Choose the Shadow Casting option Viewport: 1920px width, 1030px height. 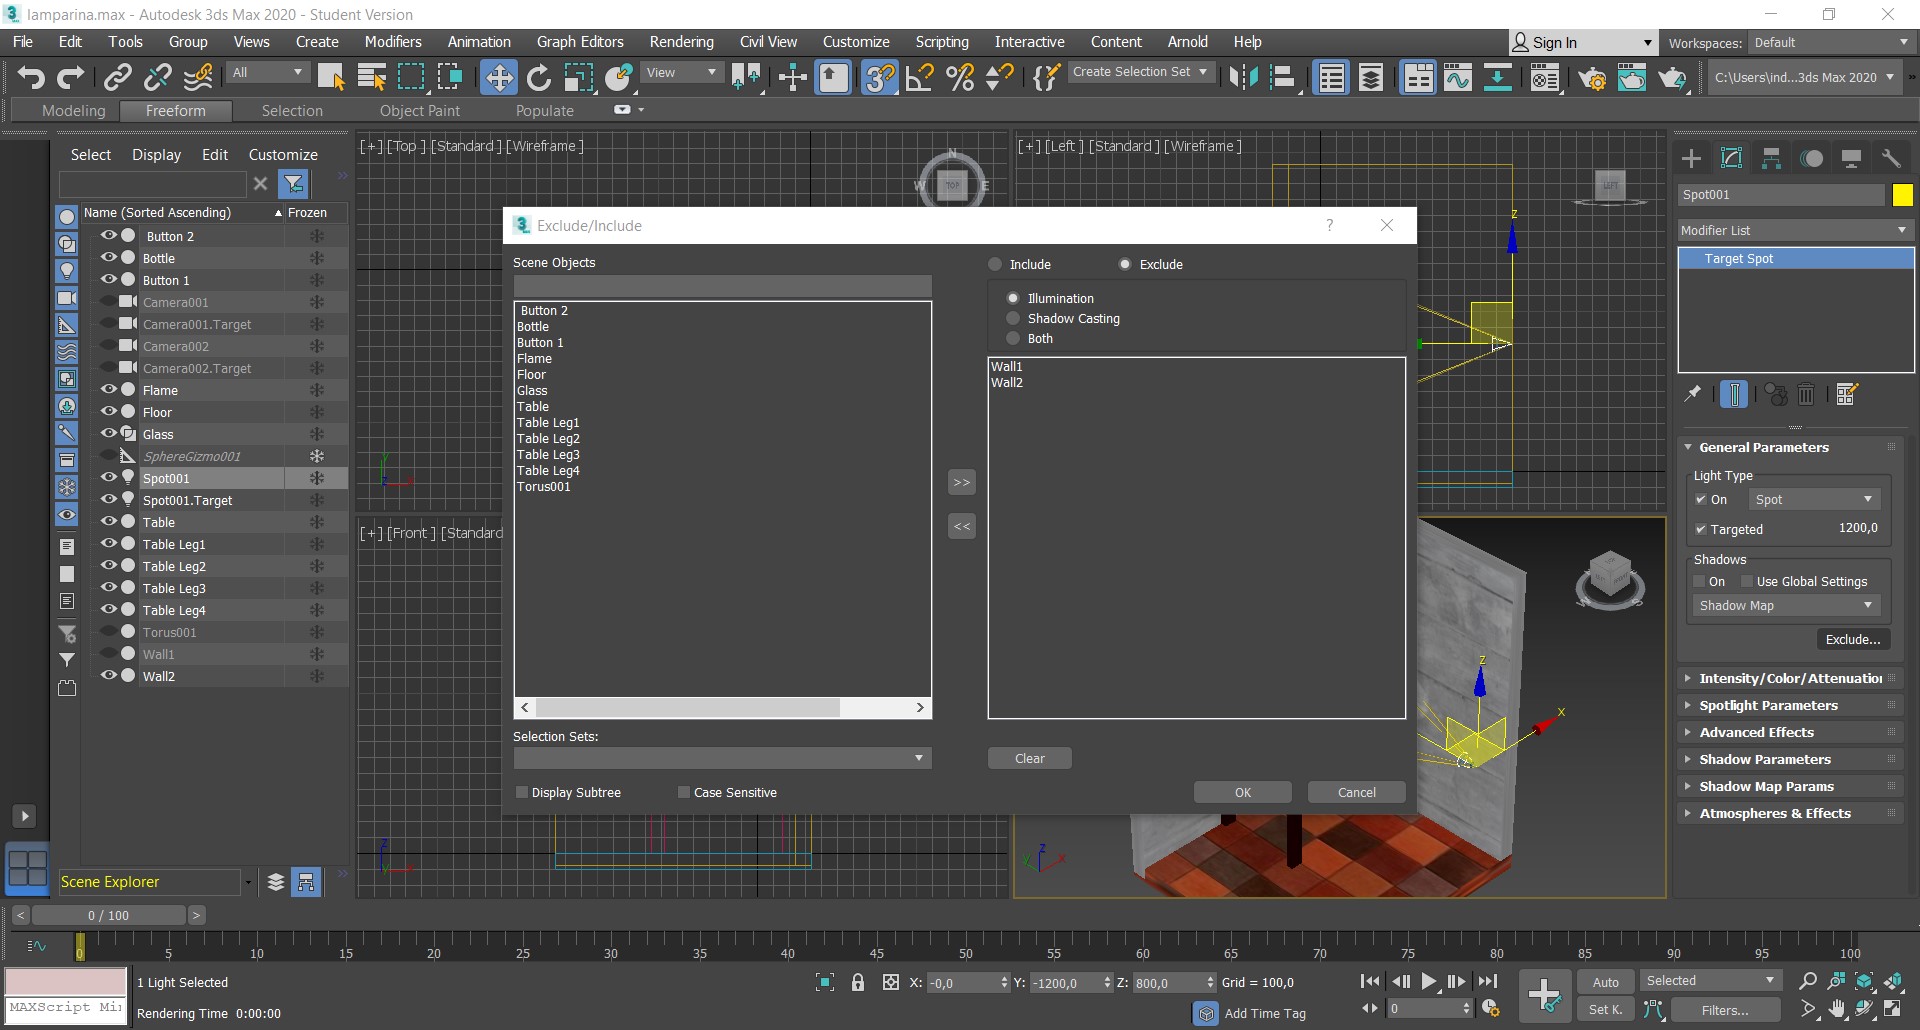pyautogui.click(x=1013, y=318)
